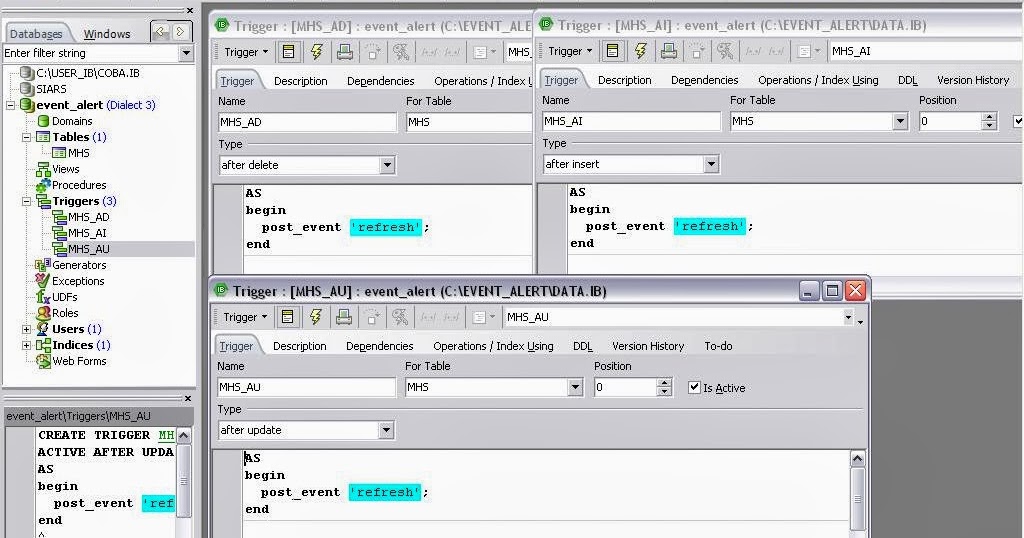Click scroll up arrow in MHS_AU code editor
The width and height of the screenshot is (1024, 538).
click(857, 458)
